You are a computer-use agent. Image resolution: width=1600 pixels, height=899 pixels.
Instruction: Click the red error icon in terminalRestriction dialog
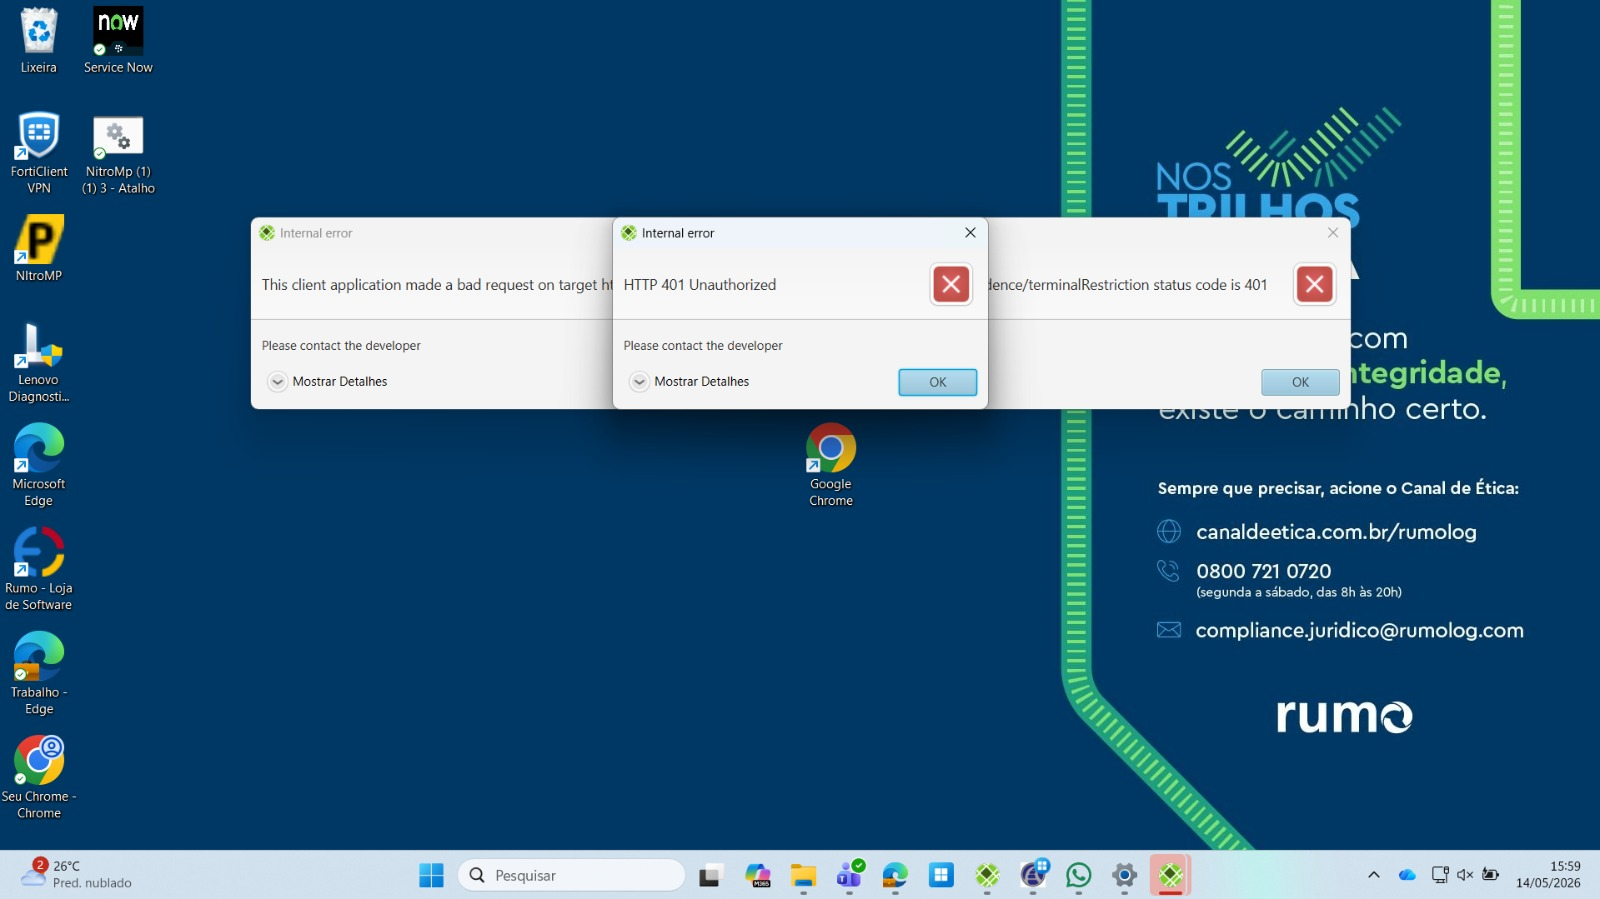pos(1315,285)
